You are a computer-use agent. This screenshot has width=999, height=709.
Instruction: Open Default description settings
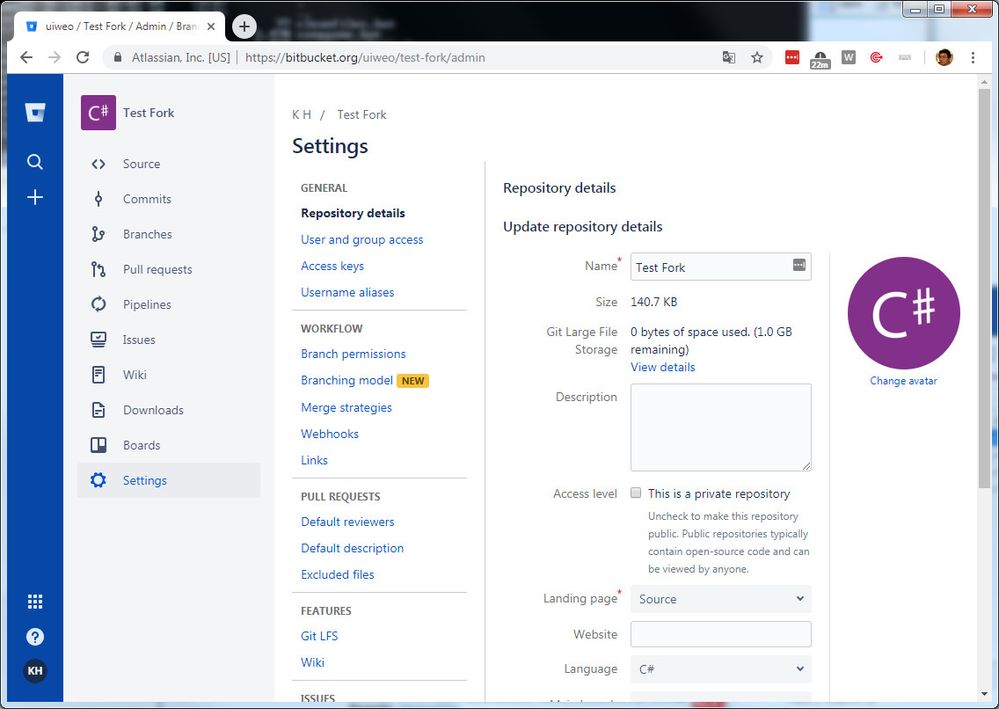(352, 548)
